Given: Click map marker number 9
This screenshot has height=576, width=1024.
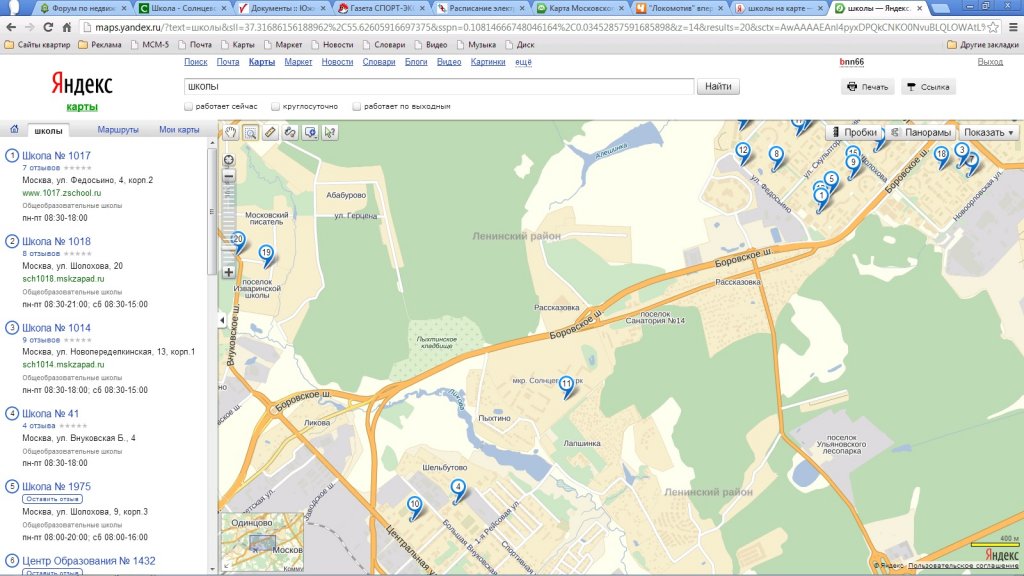Looking at the screenshot, I should click(853, 165).
